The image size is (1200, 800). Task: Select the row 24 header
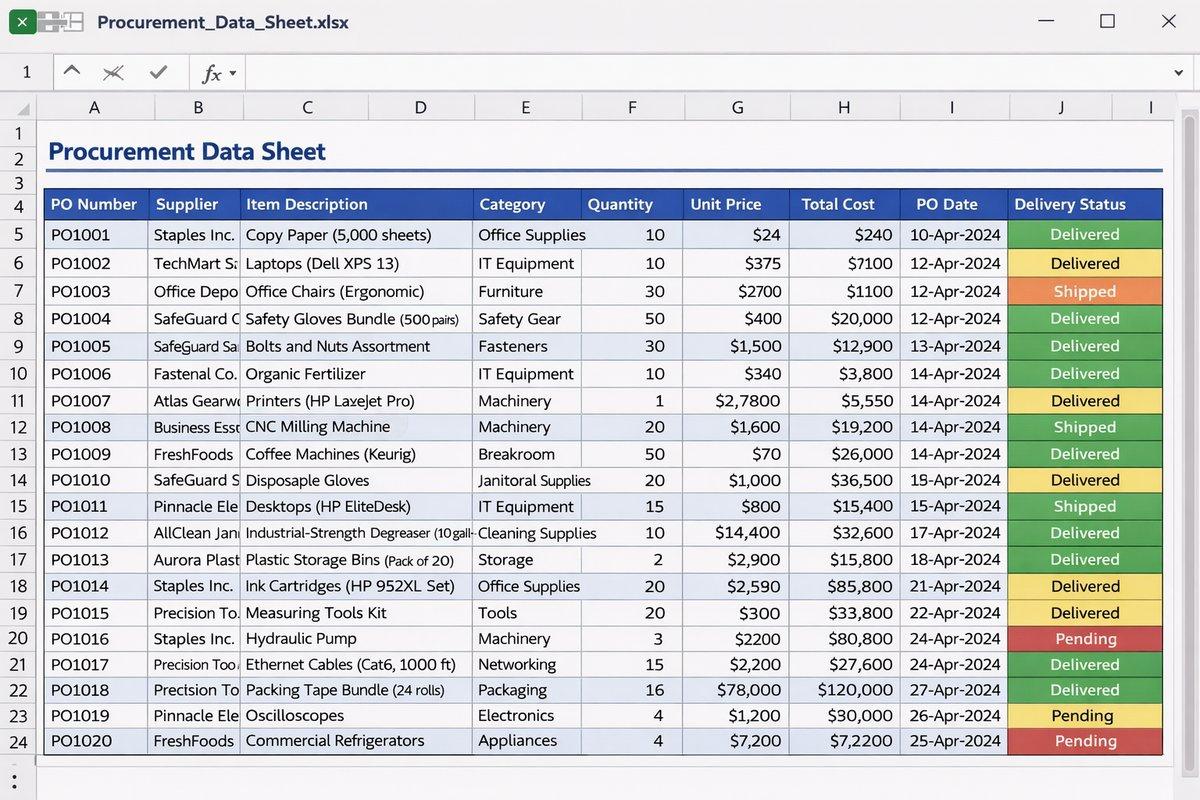coord(18,742)
